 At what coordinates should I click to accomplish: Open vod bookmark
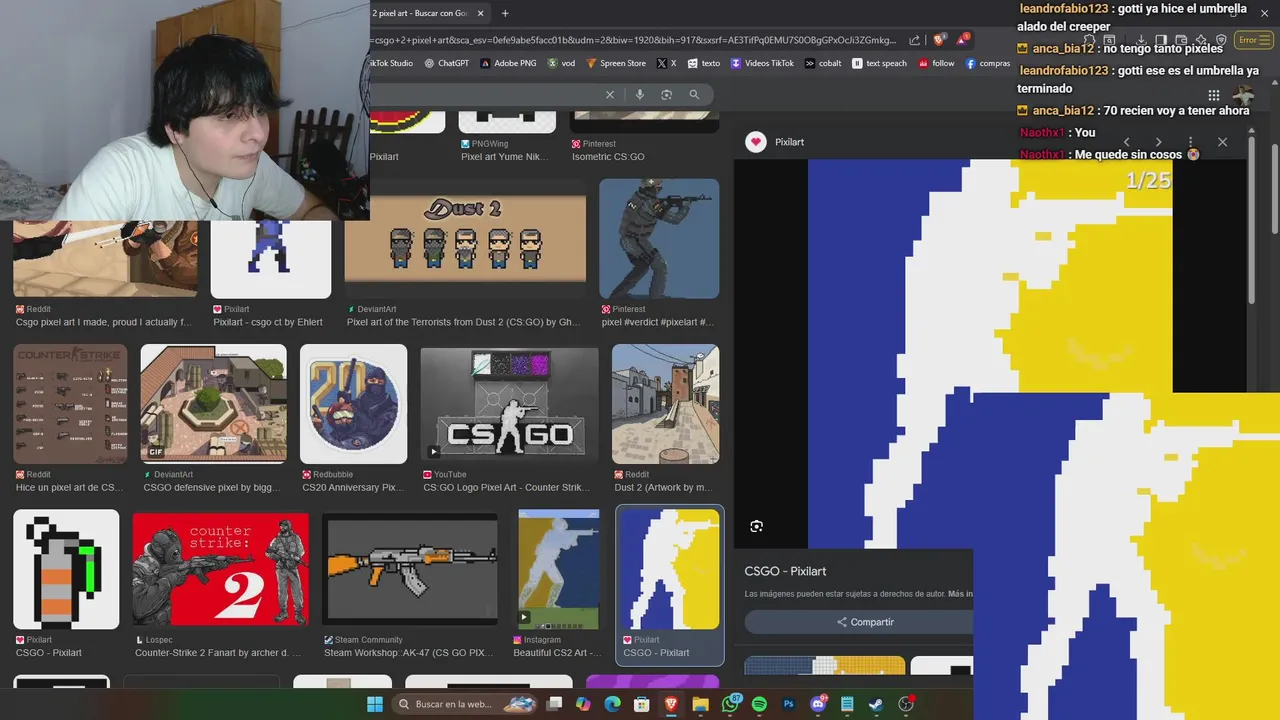[561, 63]
